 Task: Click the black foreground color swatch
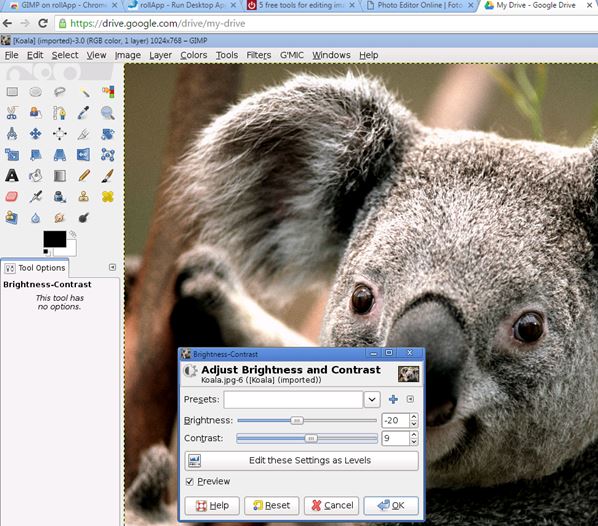click(55, 239)
